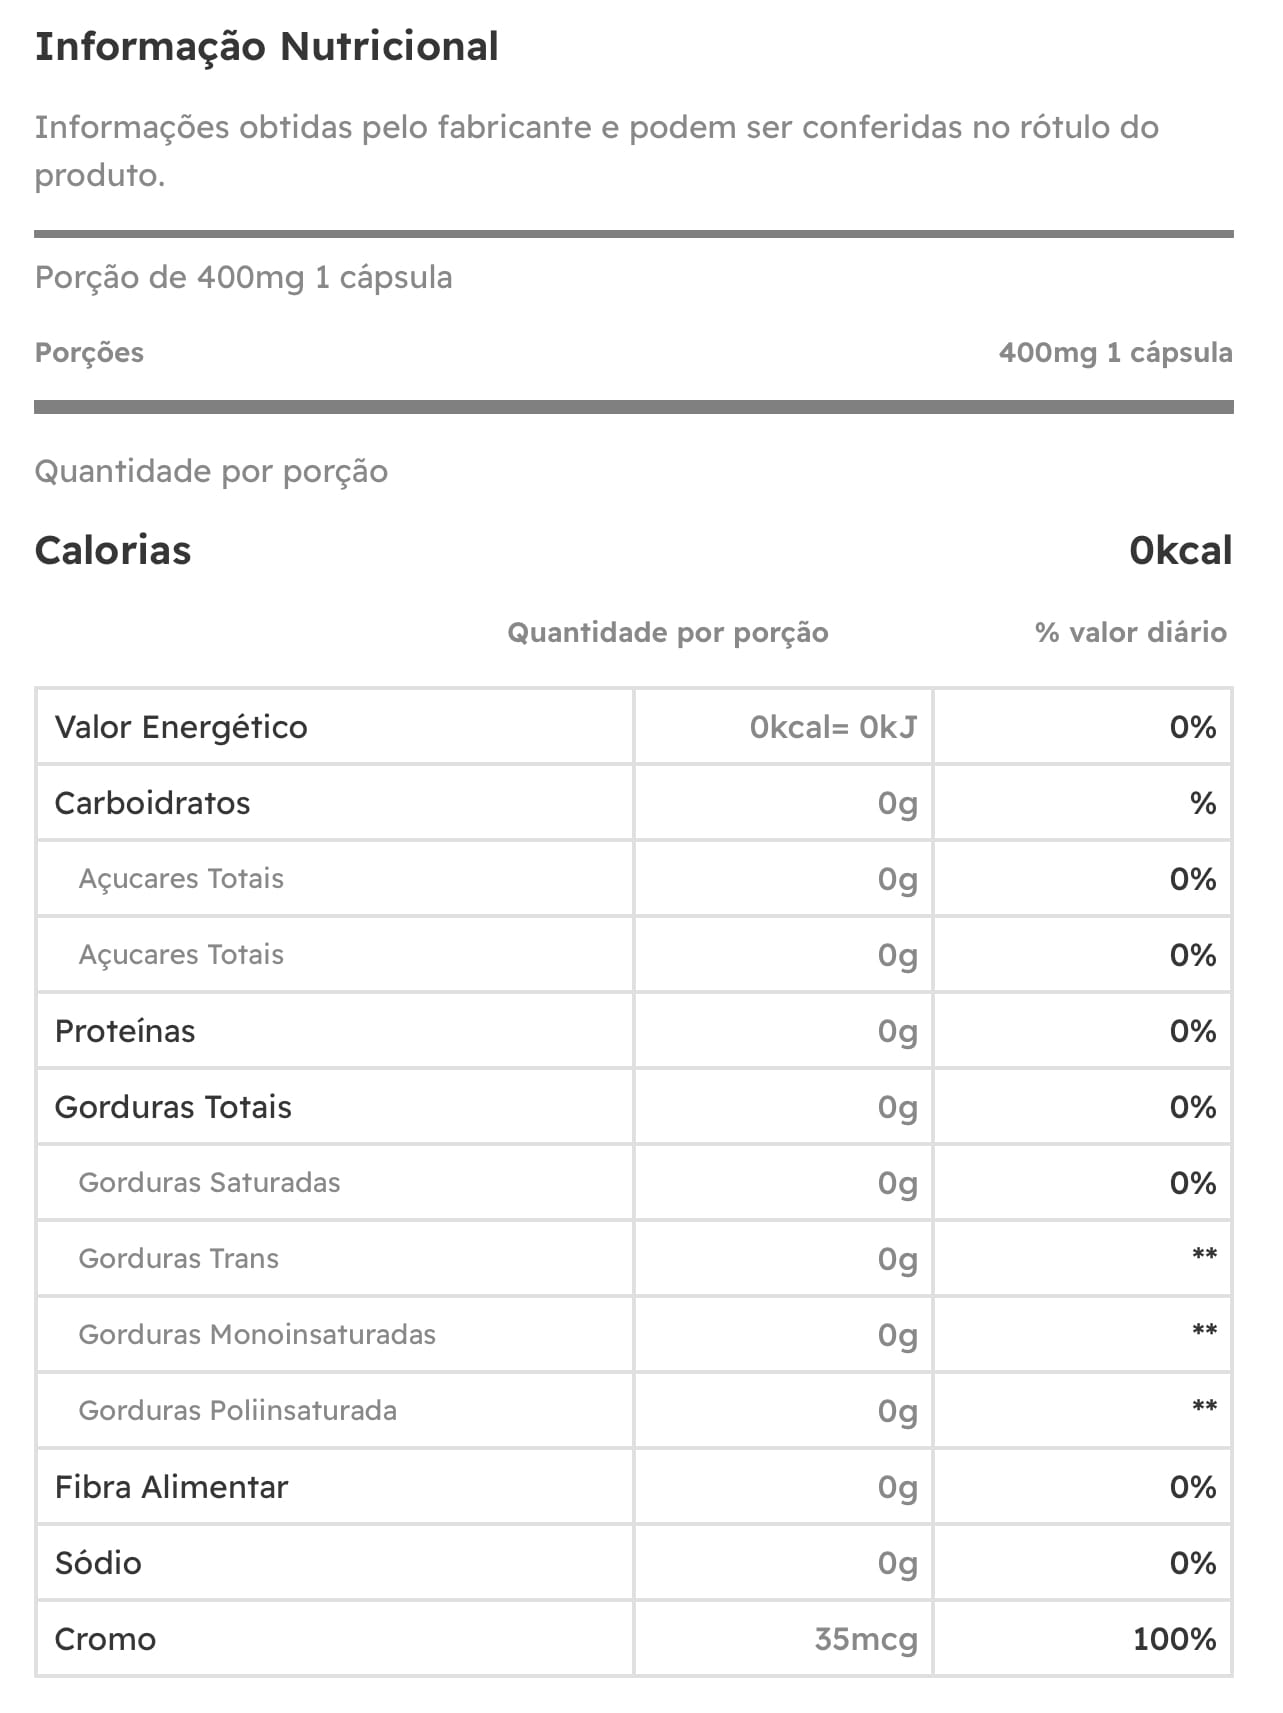Click the Proteínas row label

pyautogui.click(x=125, y=1031)
